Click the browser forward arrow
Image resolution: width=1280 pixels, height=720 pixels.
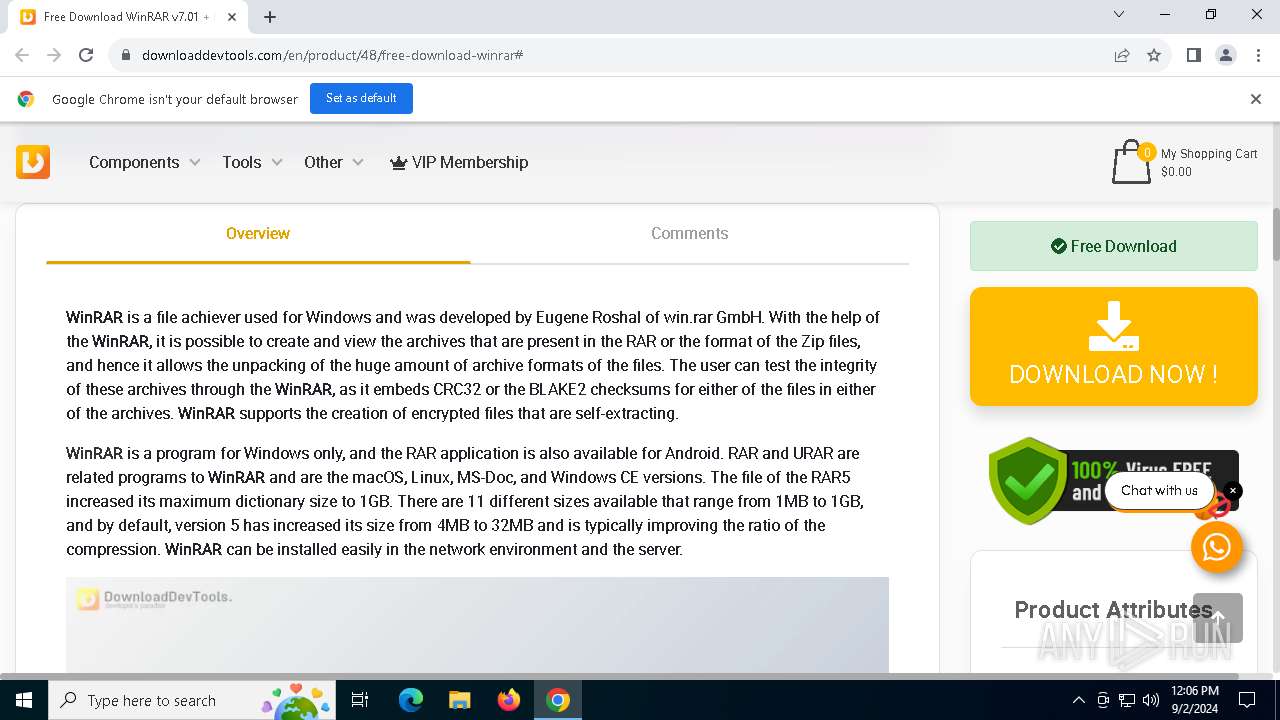pyautogui.click(x=54, y=55)
